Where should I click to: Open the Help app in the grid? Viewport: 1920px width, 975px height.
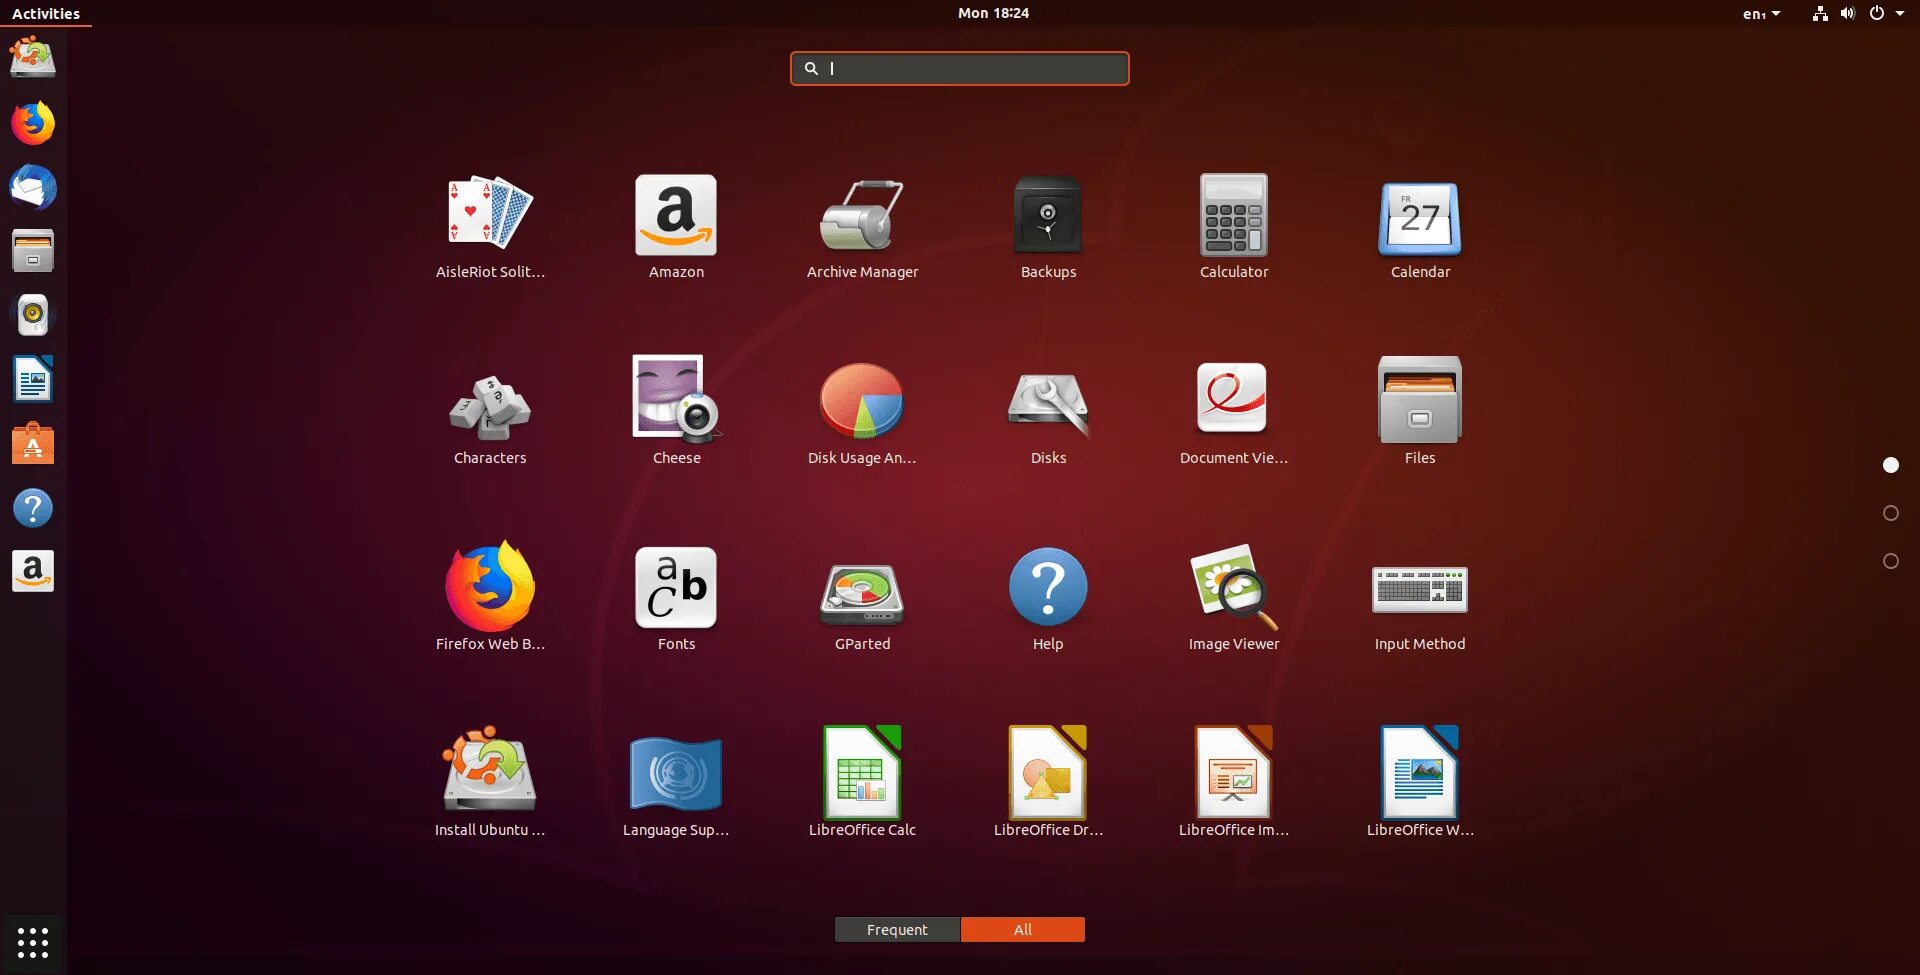(x=1048, y=600)
